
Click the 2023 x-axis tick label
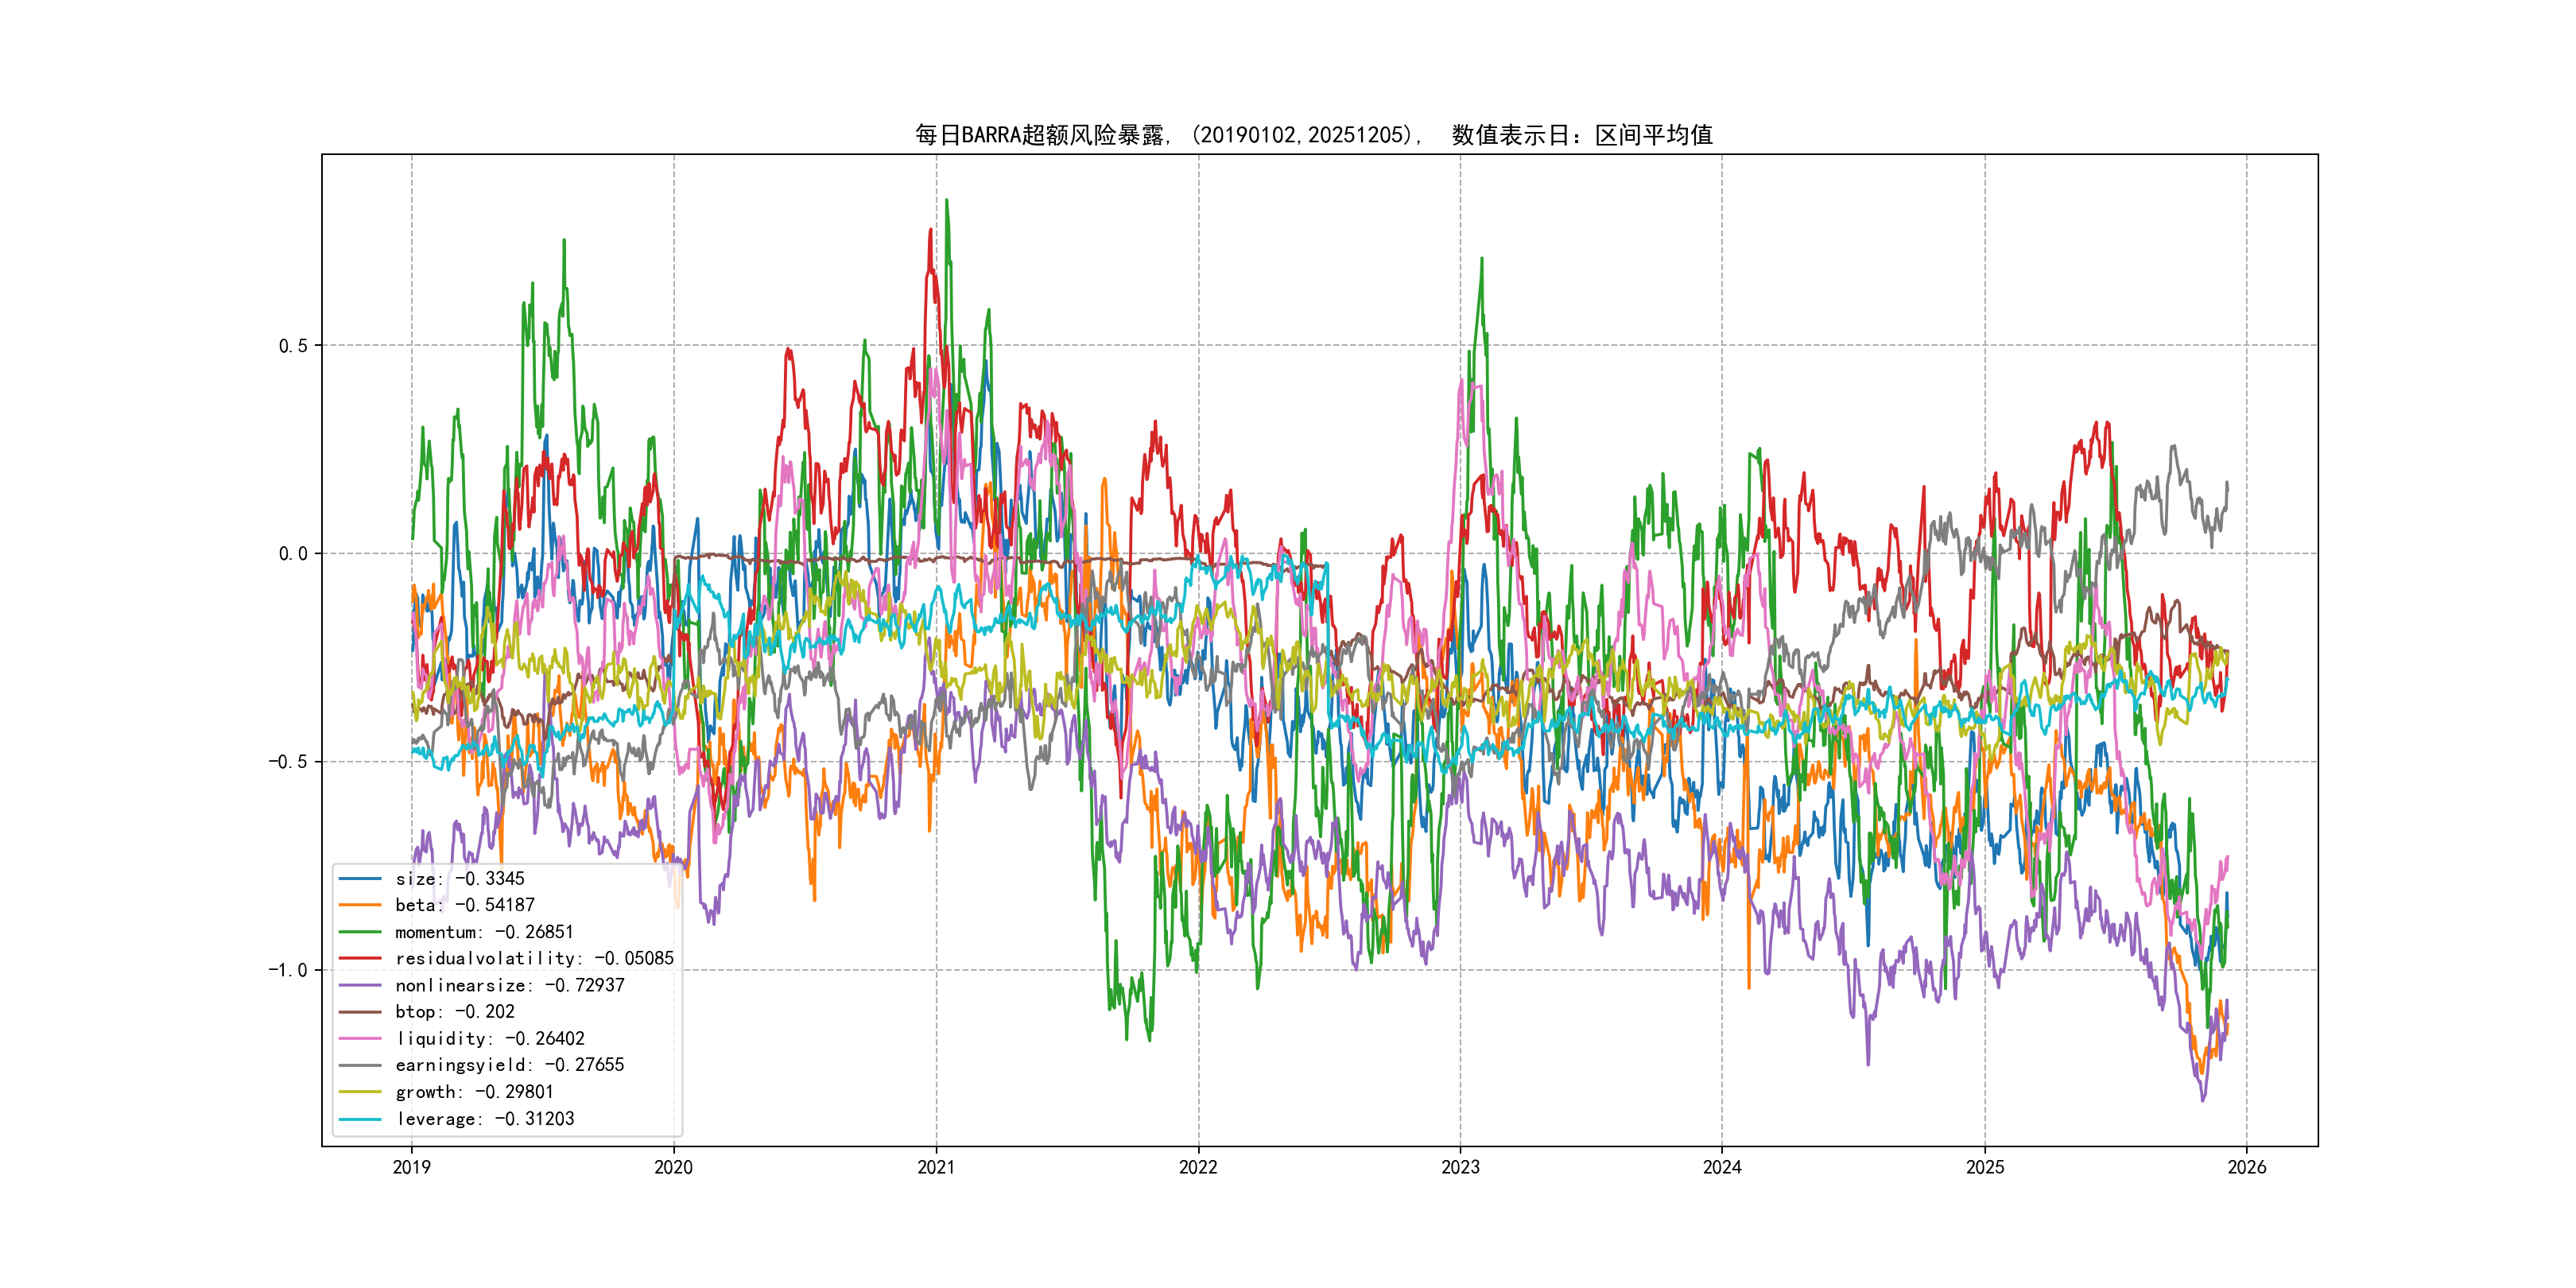(x=1460, y=1167)
